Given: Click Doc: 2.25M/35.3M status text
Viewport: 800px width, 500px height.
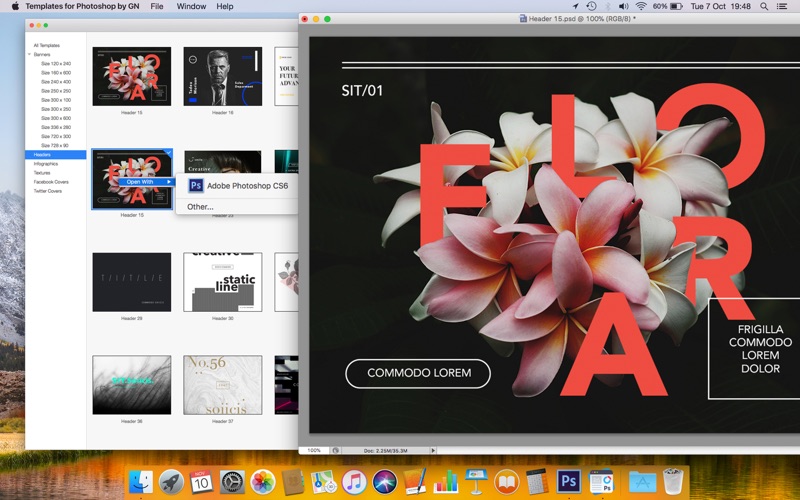Looking at the screenshot, I should [385, 451].
